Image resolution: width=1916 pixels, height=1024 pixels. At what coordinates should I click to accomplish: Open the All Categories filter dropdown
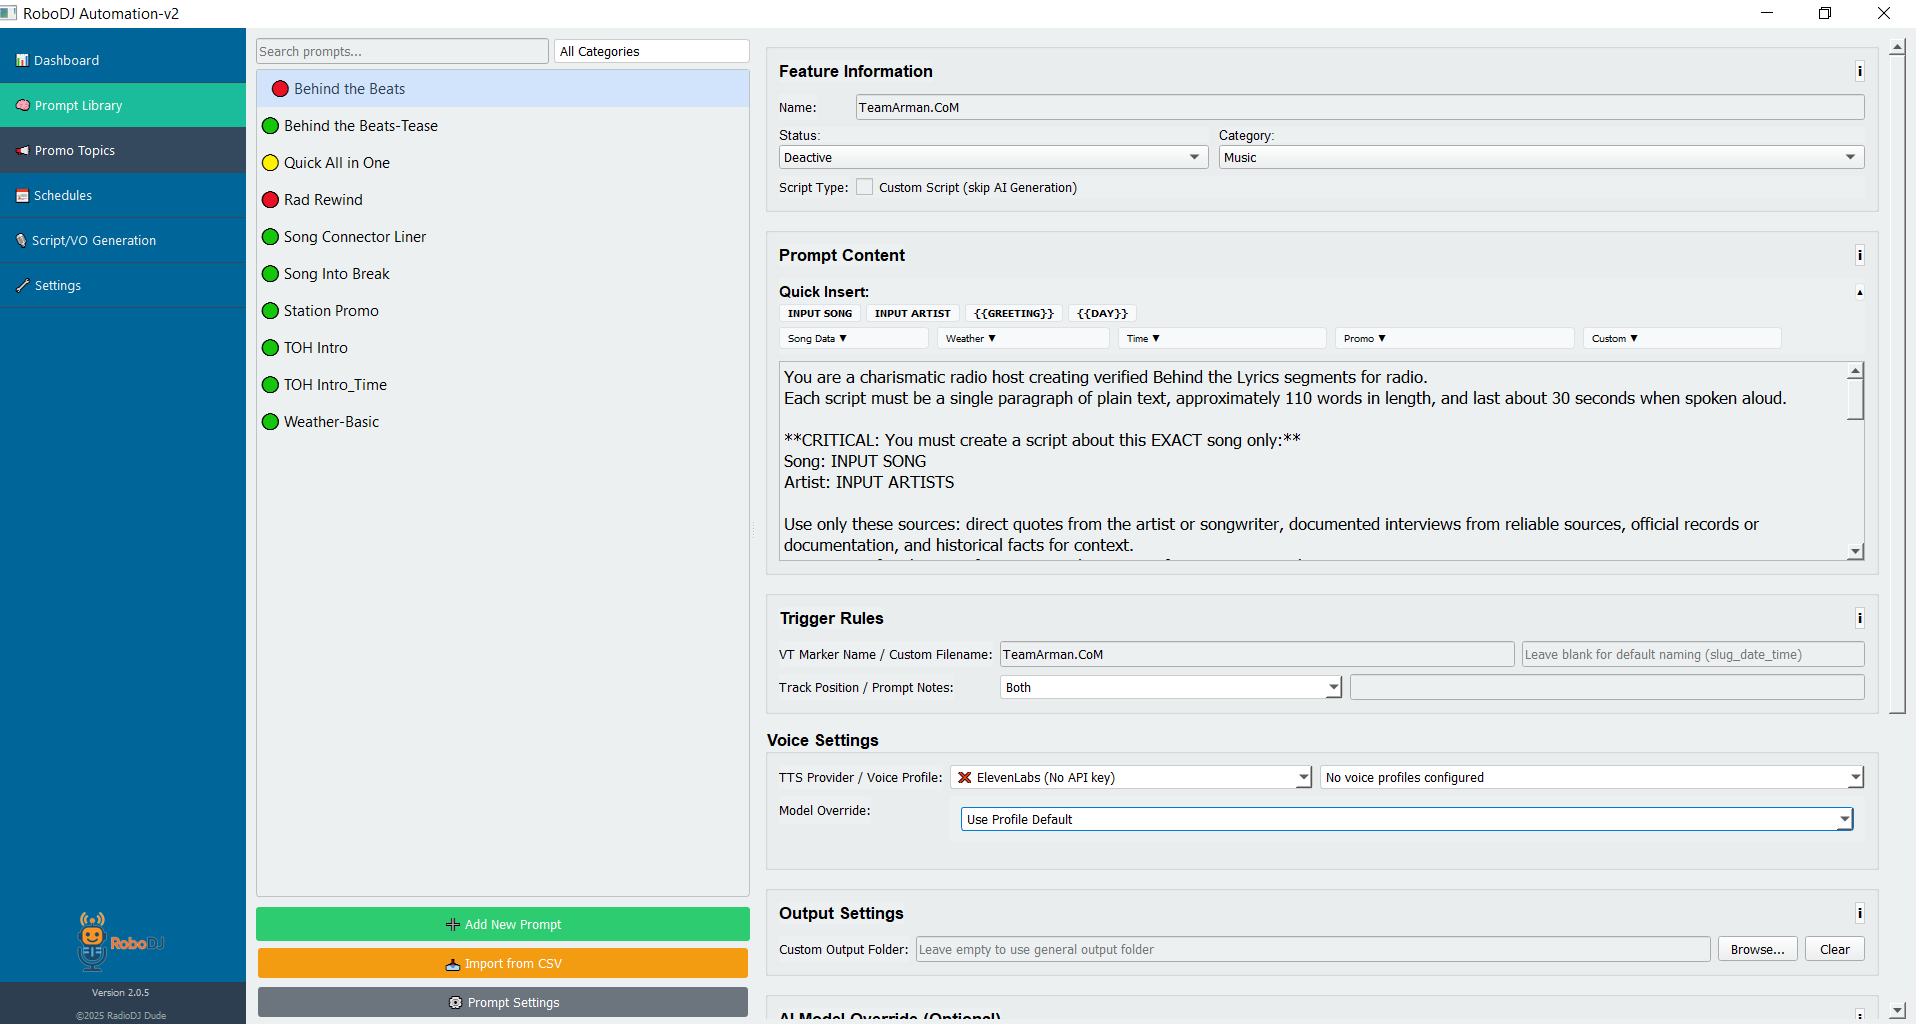652,51
